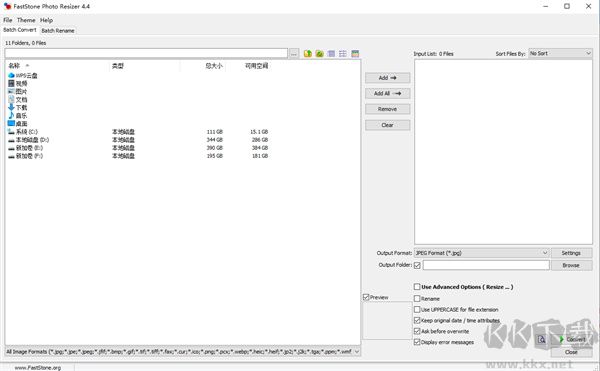Click into the Output Folder field
600x371 pixels.
[486, 265]
